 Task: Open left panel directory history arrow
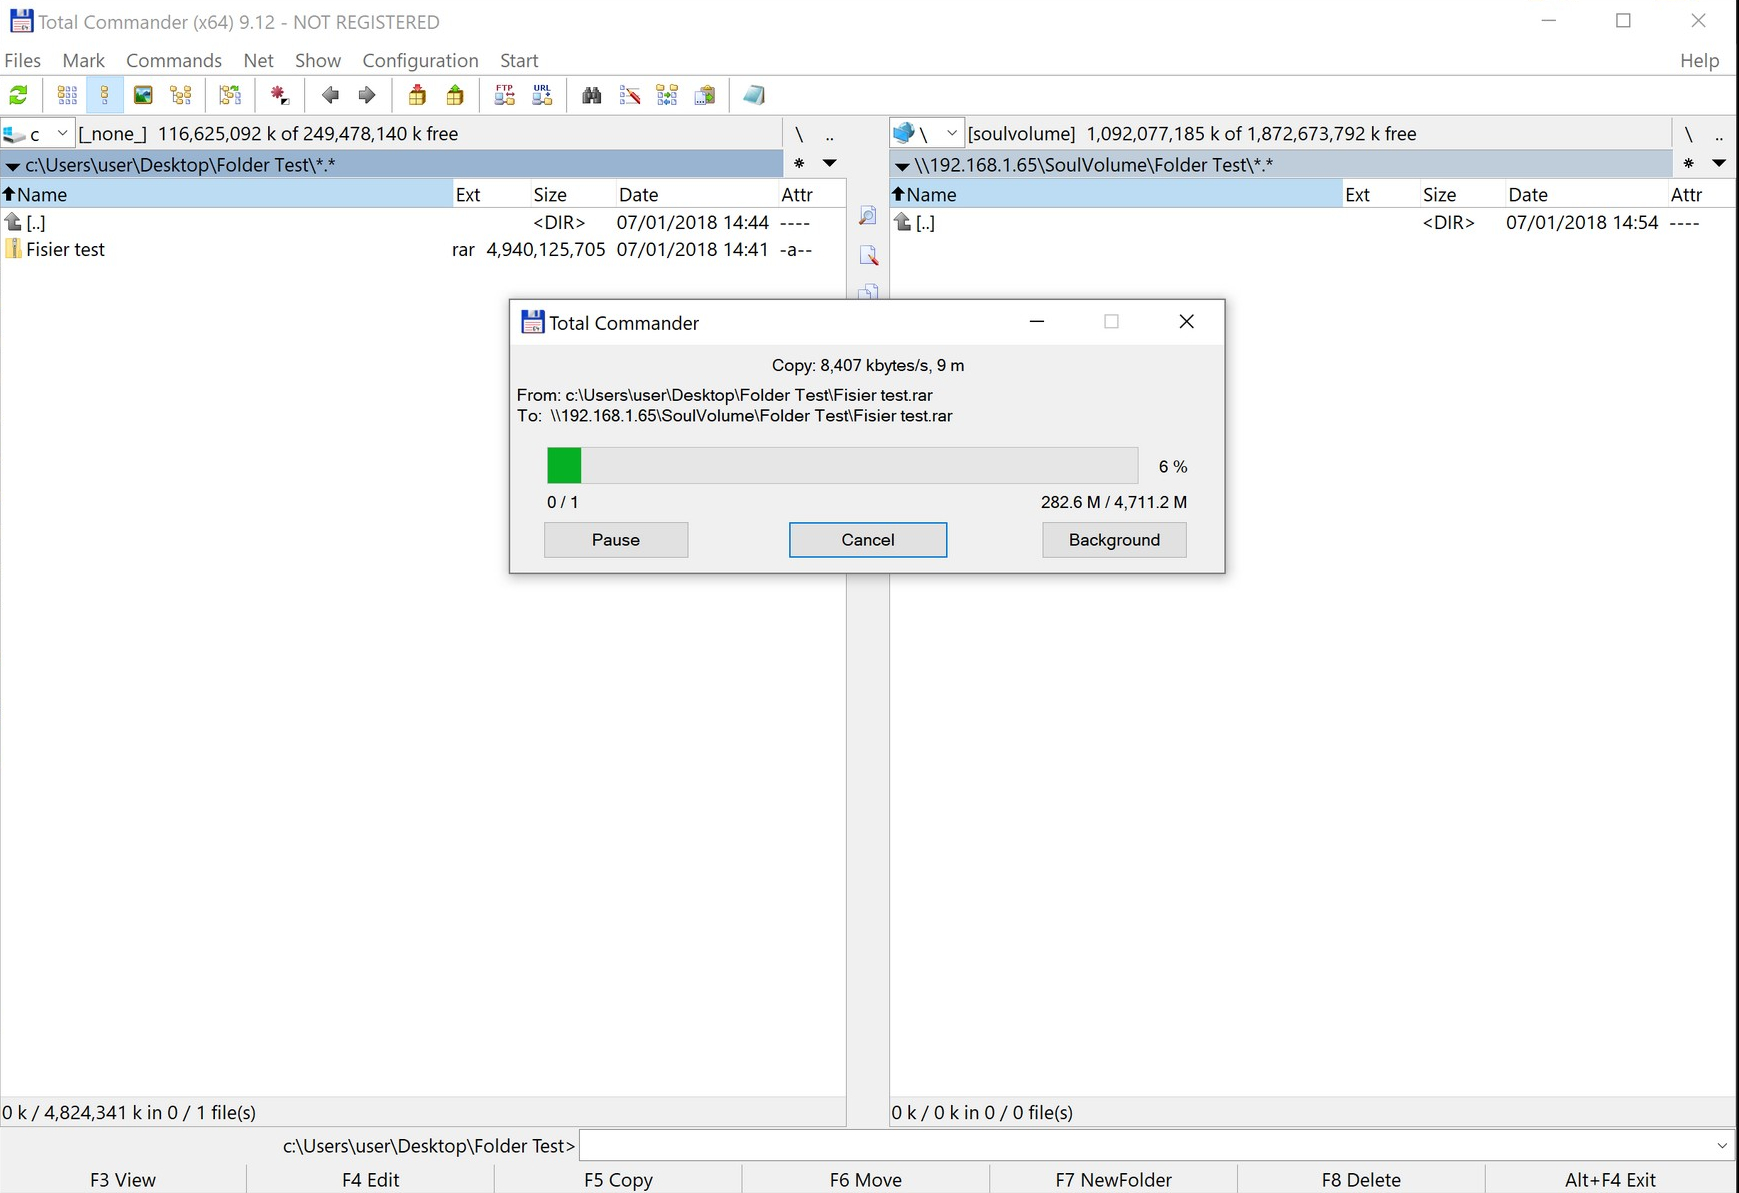pos(830,163)
